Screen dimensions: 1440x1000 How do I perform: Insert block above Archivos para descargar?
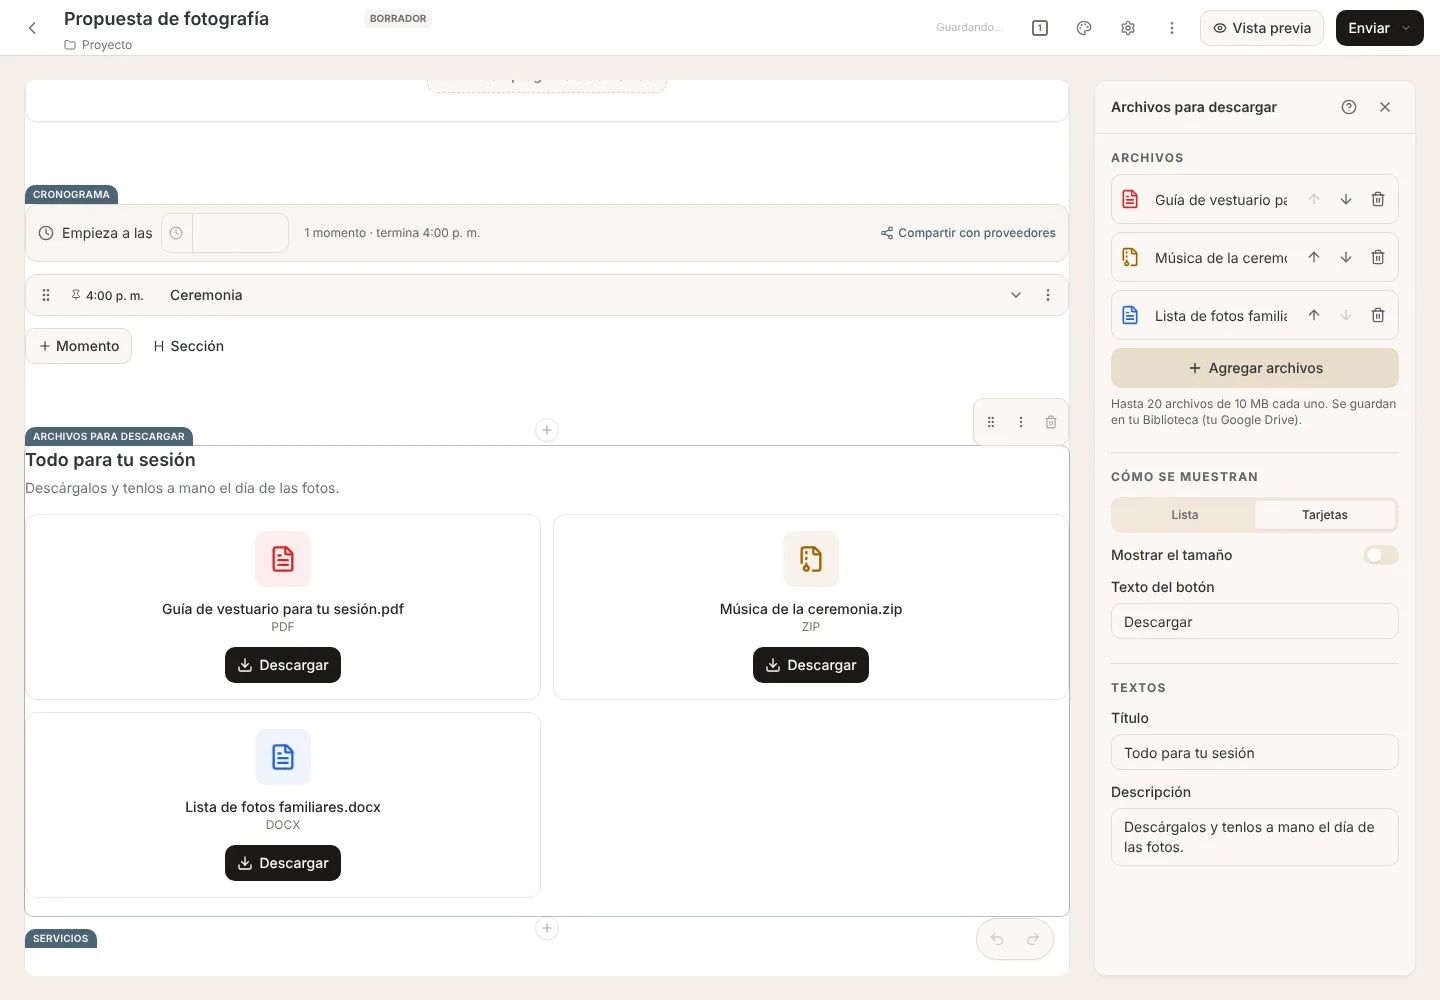[547, 430]
